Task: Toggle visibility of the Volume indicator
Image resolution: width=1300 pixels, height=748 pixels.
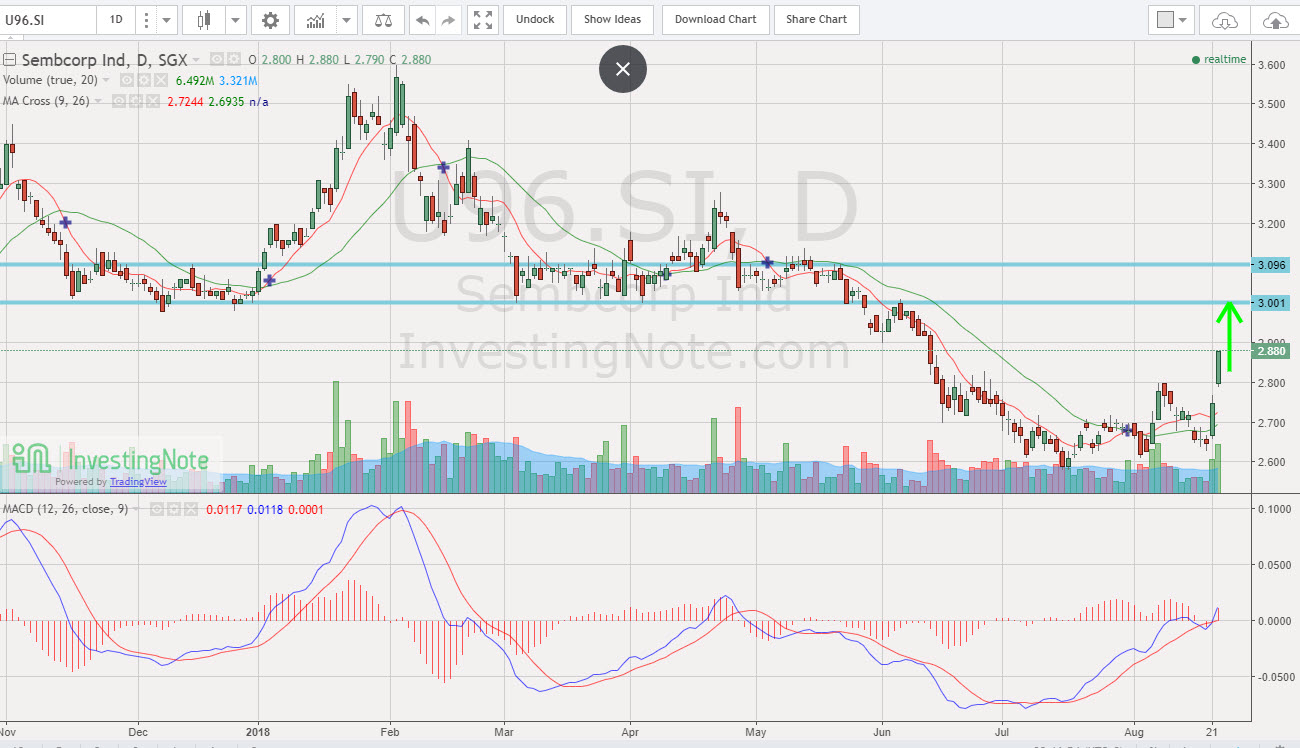Action: pos(127,80)
